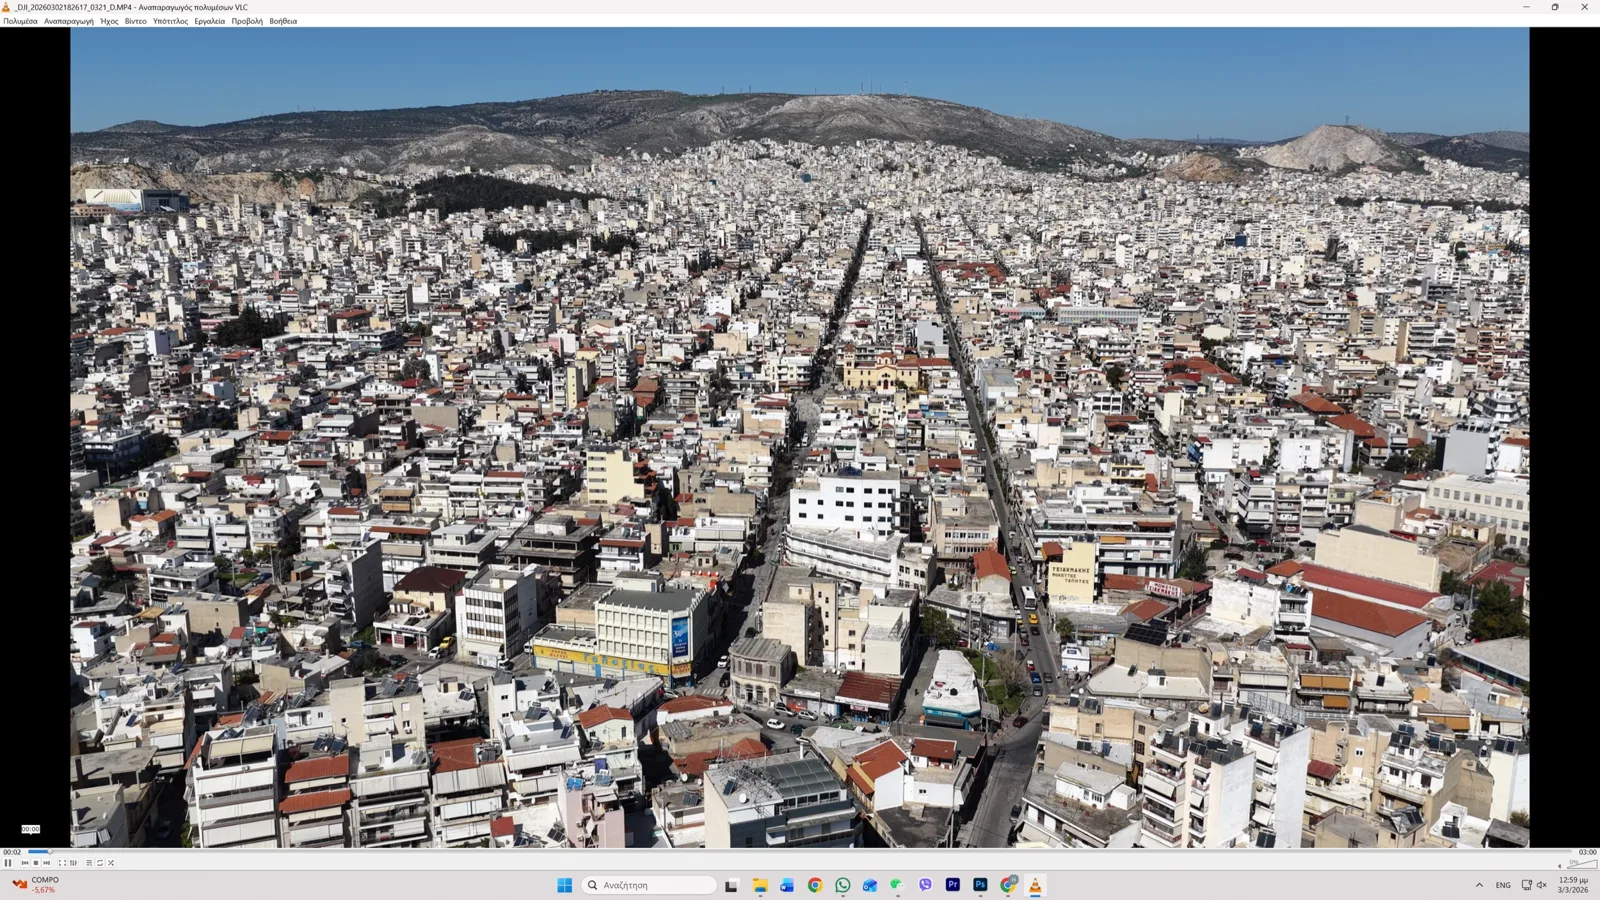Open the Βοήθεια menu
The width and height of the screenshot is (1600, 900).
click(283, 21)
